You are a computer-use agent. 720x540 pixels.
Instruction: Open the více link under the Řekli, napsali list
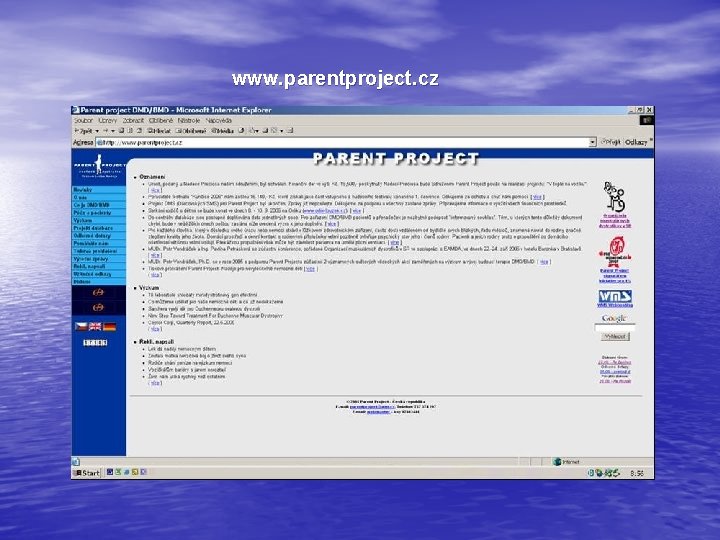155,383
